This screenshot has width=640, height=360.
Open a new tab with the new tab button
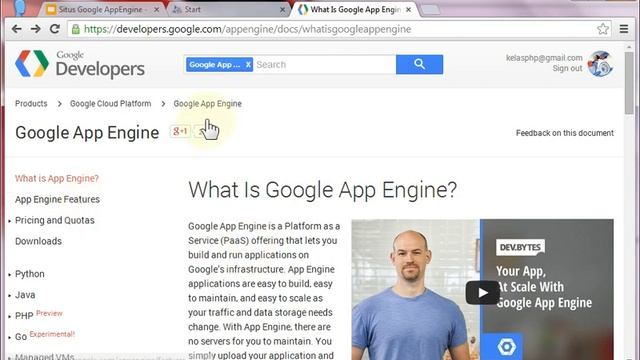coord(430,10)
